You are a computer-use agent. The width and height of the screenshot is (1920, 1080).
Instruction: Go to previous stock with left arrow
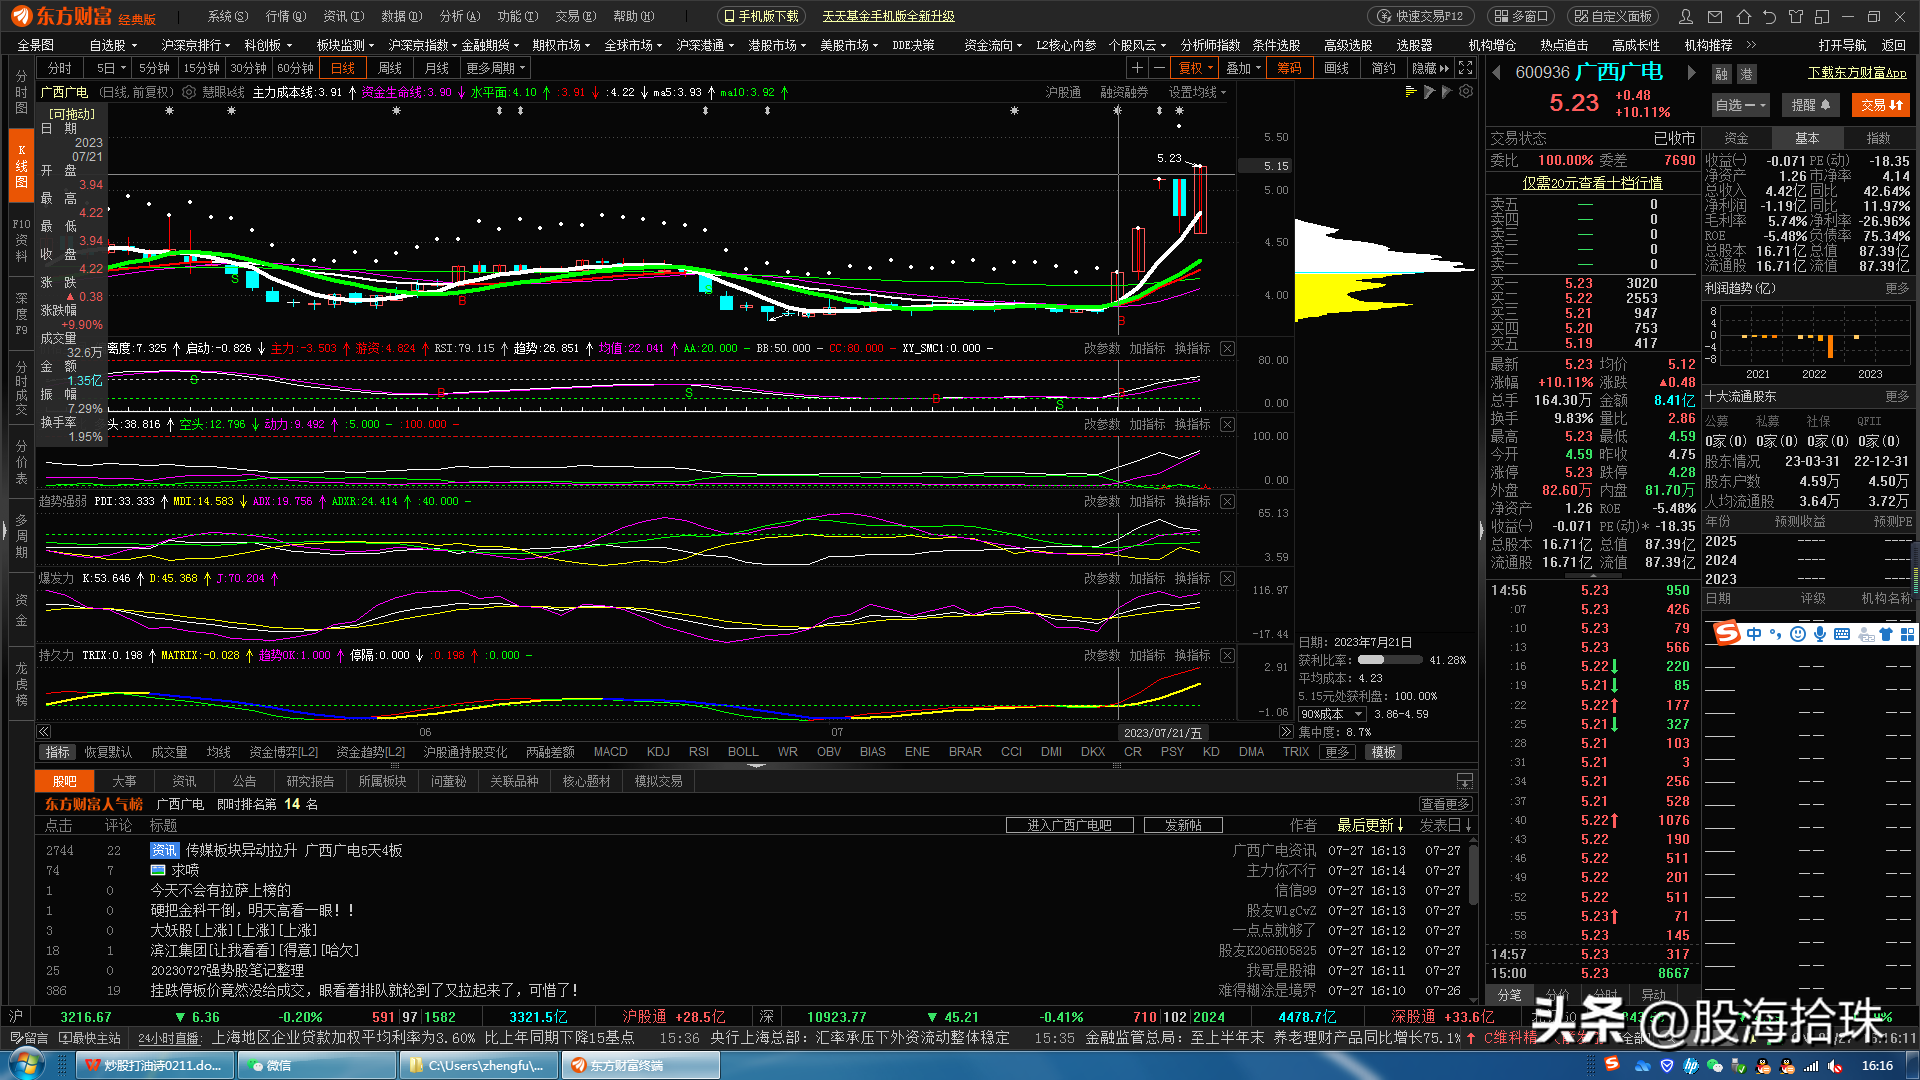click(x=1497, y=72)
